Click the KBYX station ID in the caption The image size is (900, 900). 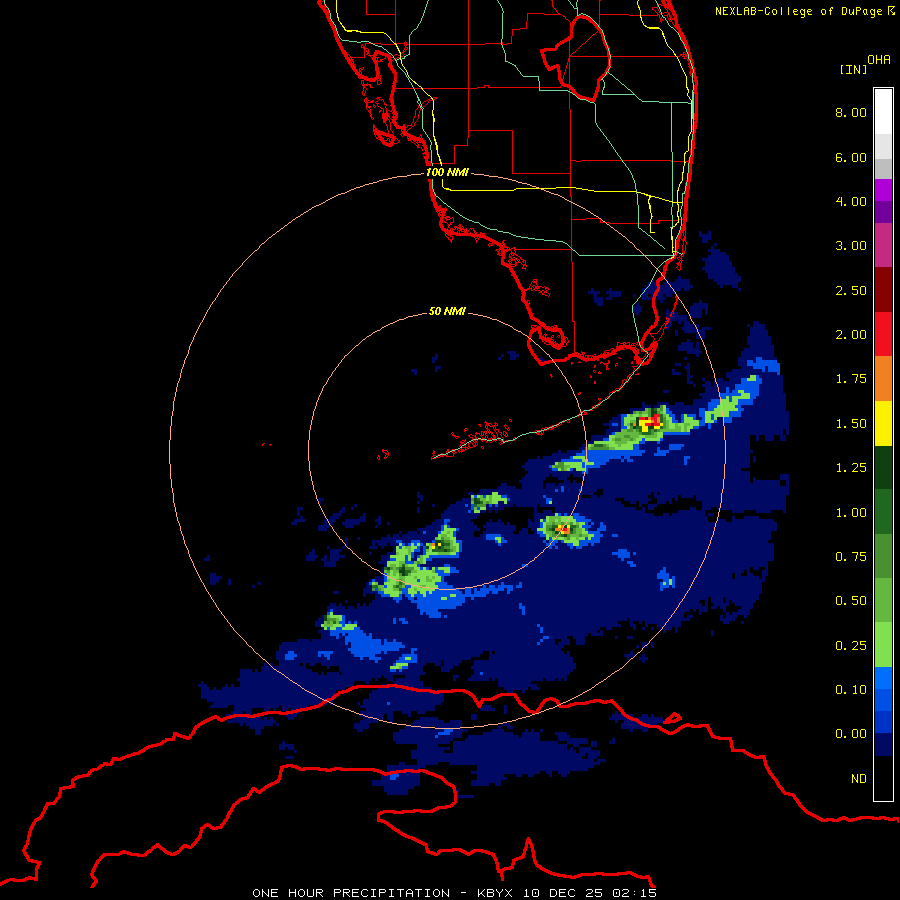(495, 893)
